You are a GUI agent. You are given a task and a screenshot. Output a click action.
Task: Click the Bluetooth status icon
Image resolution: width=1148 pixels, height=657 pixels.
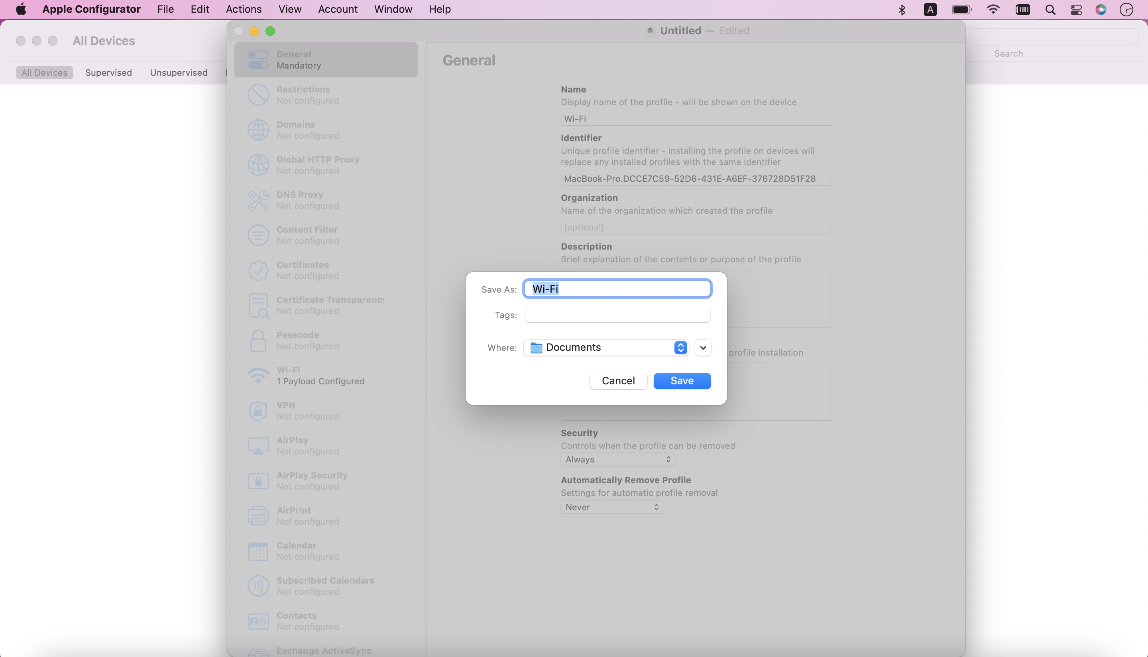tap(902, 10)
